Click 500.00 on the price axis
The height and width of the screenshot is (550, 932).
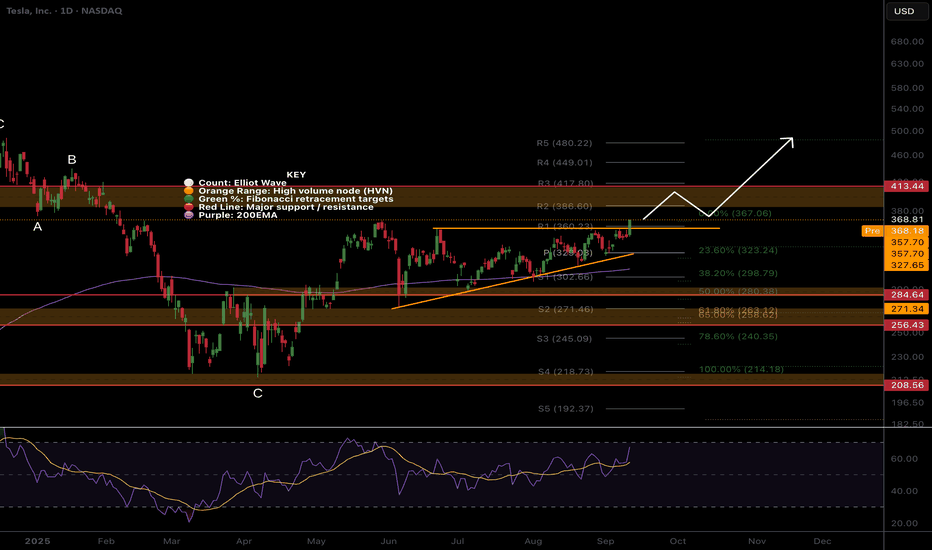(907, 131)
